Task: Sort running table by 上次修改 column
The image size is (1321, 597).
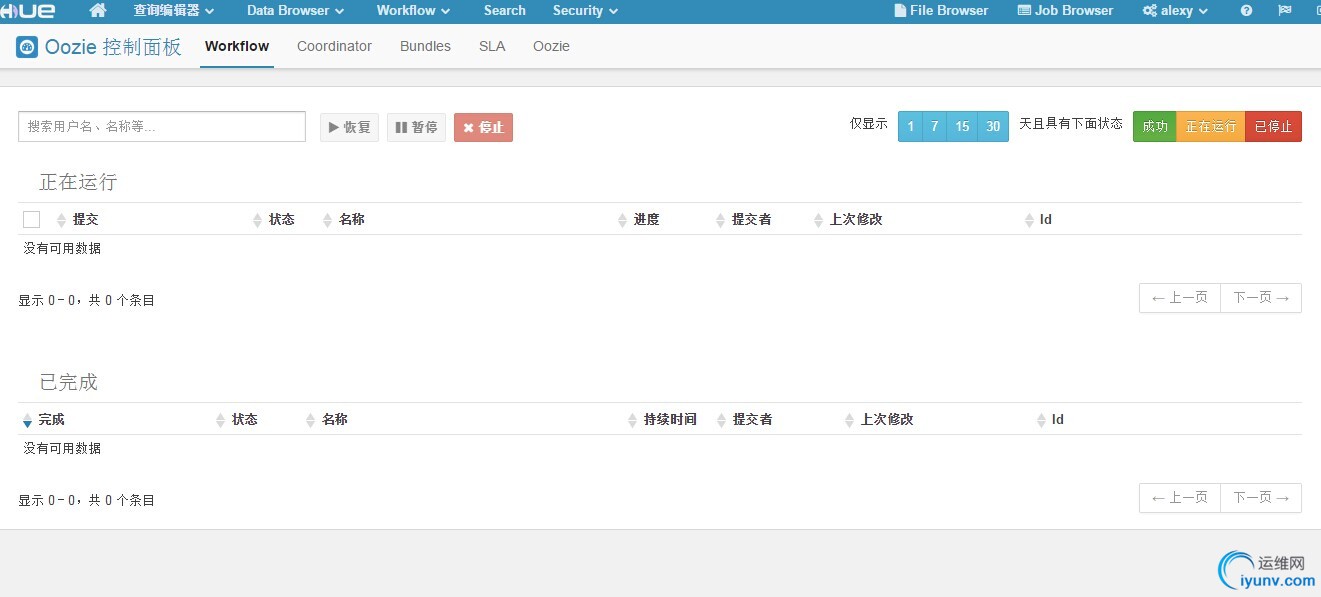Action: 856,220
